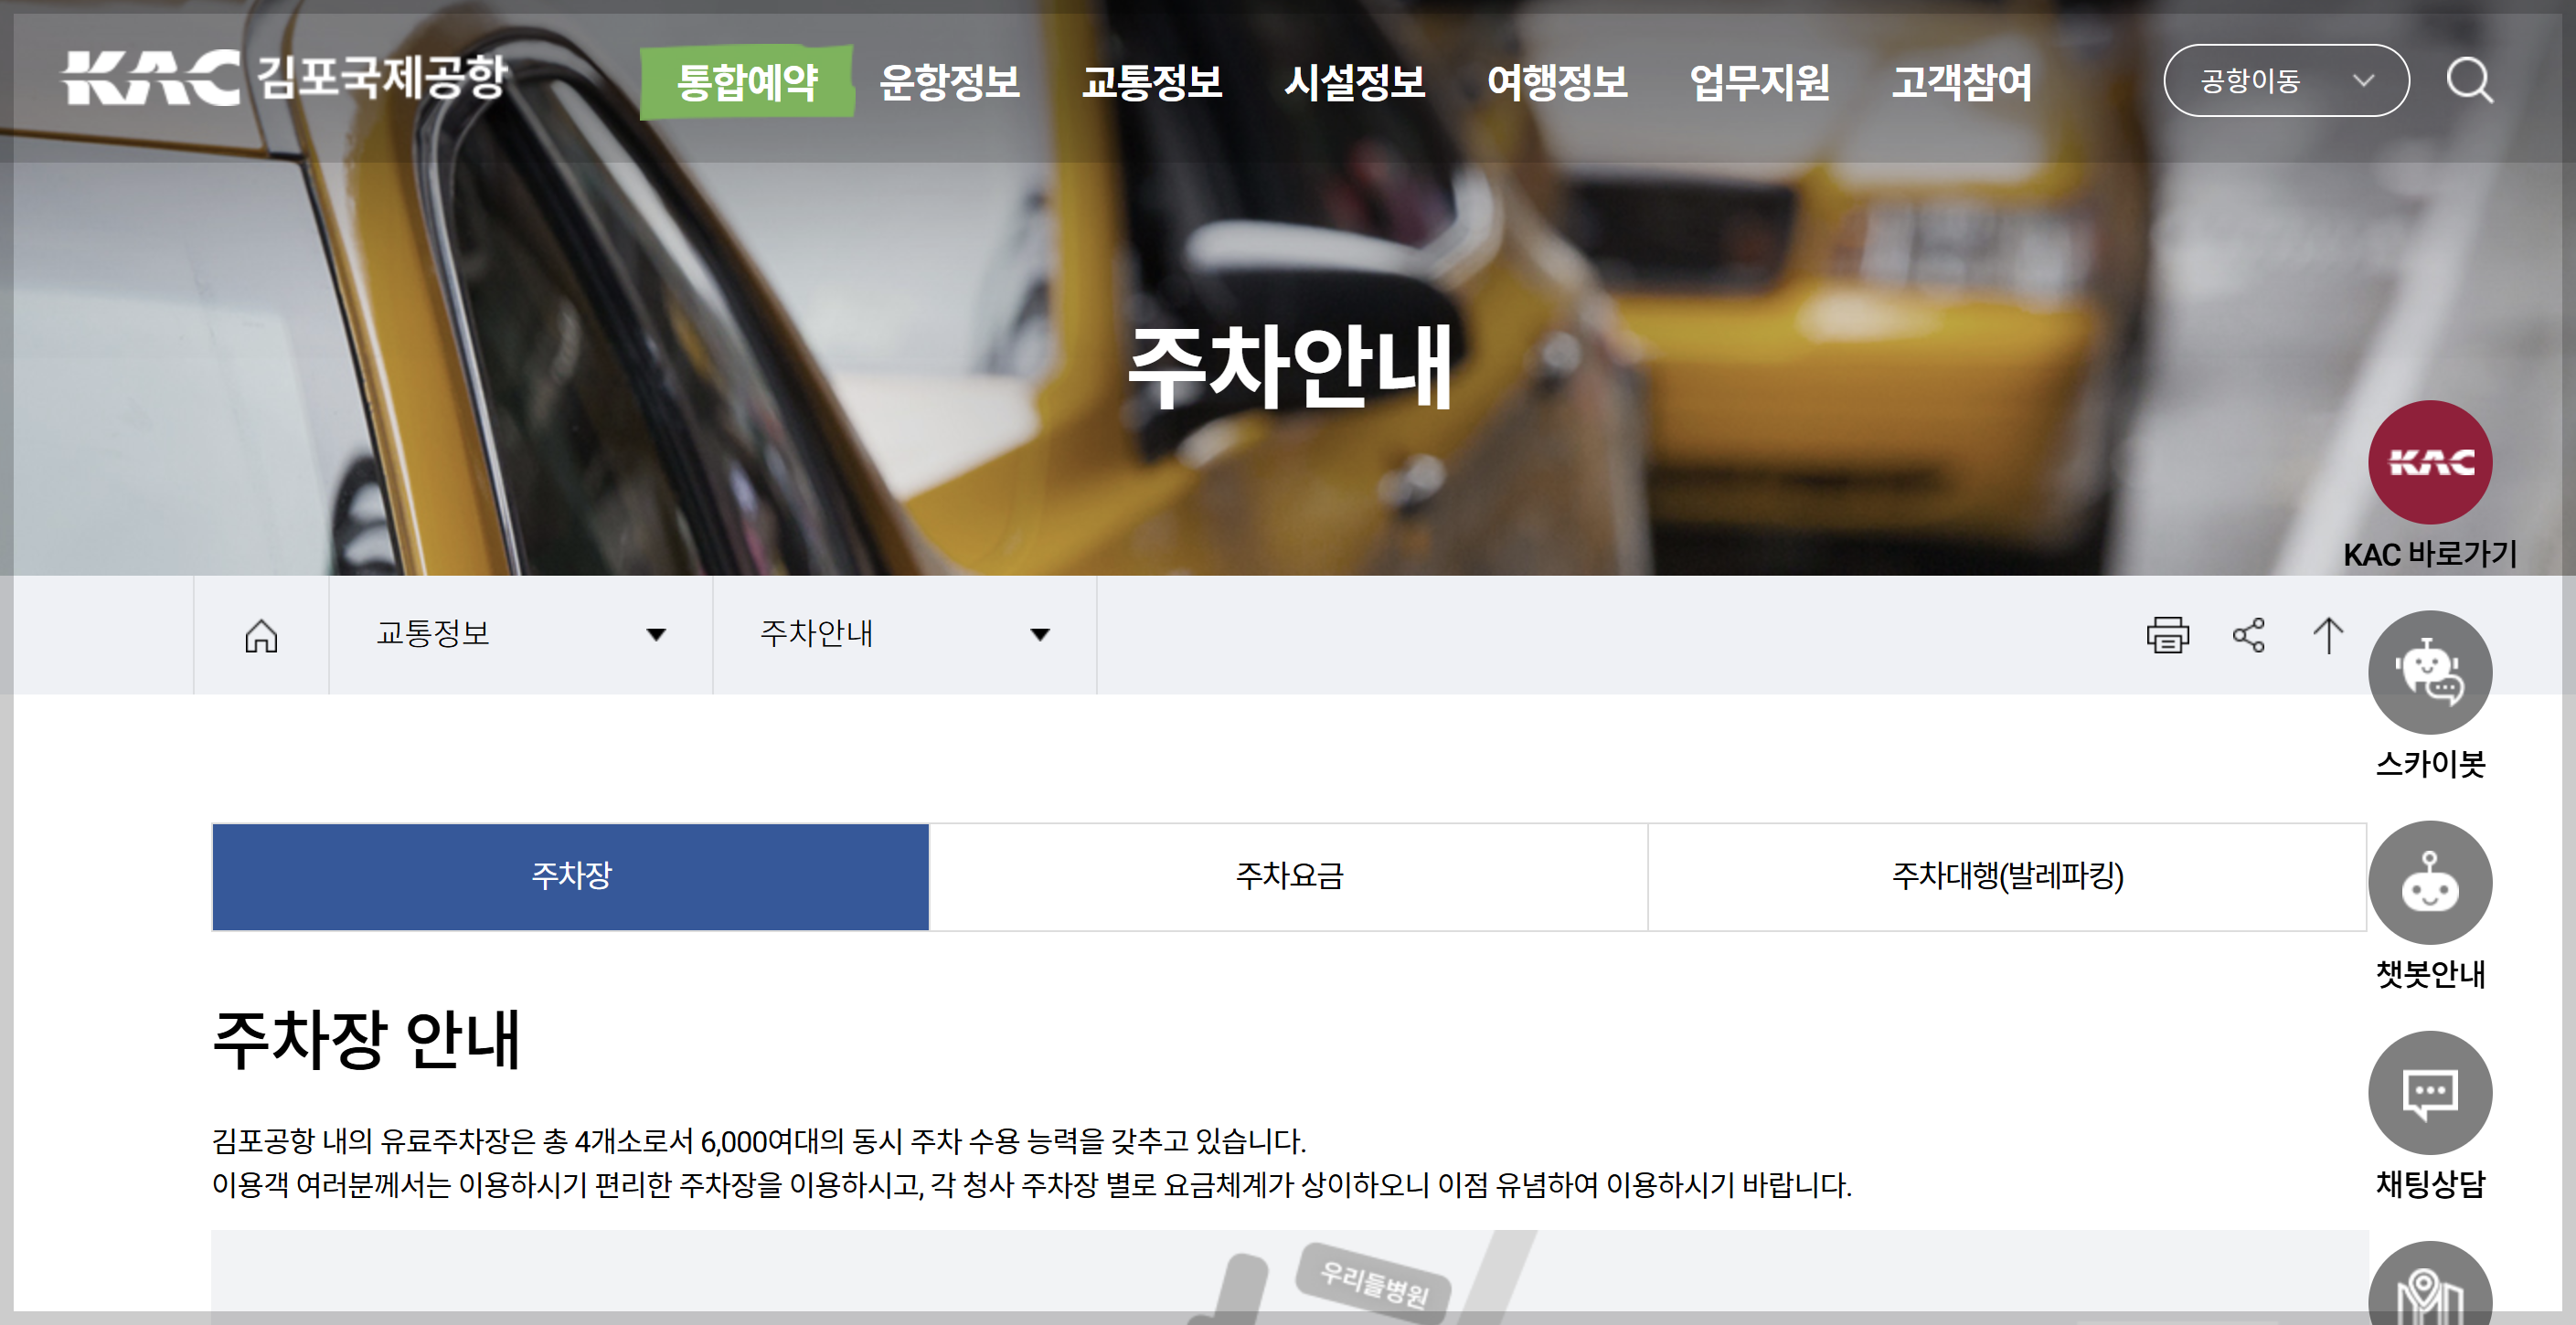Image resolution: width=2576 pixels, height=1325 pixels.
Task: Open the 챗봇안내 icon
Action: (x=2429, y=883)
